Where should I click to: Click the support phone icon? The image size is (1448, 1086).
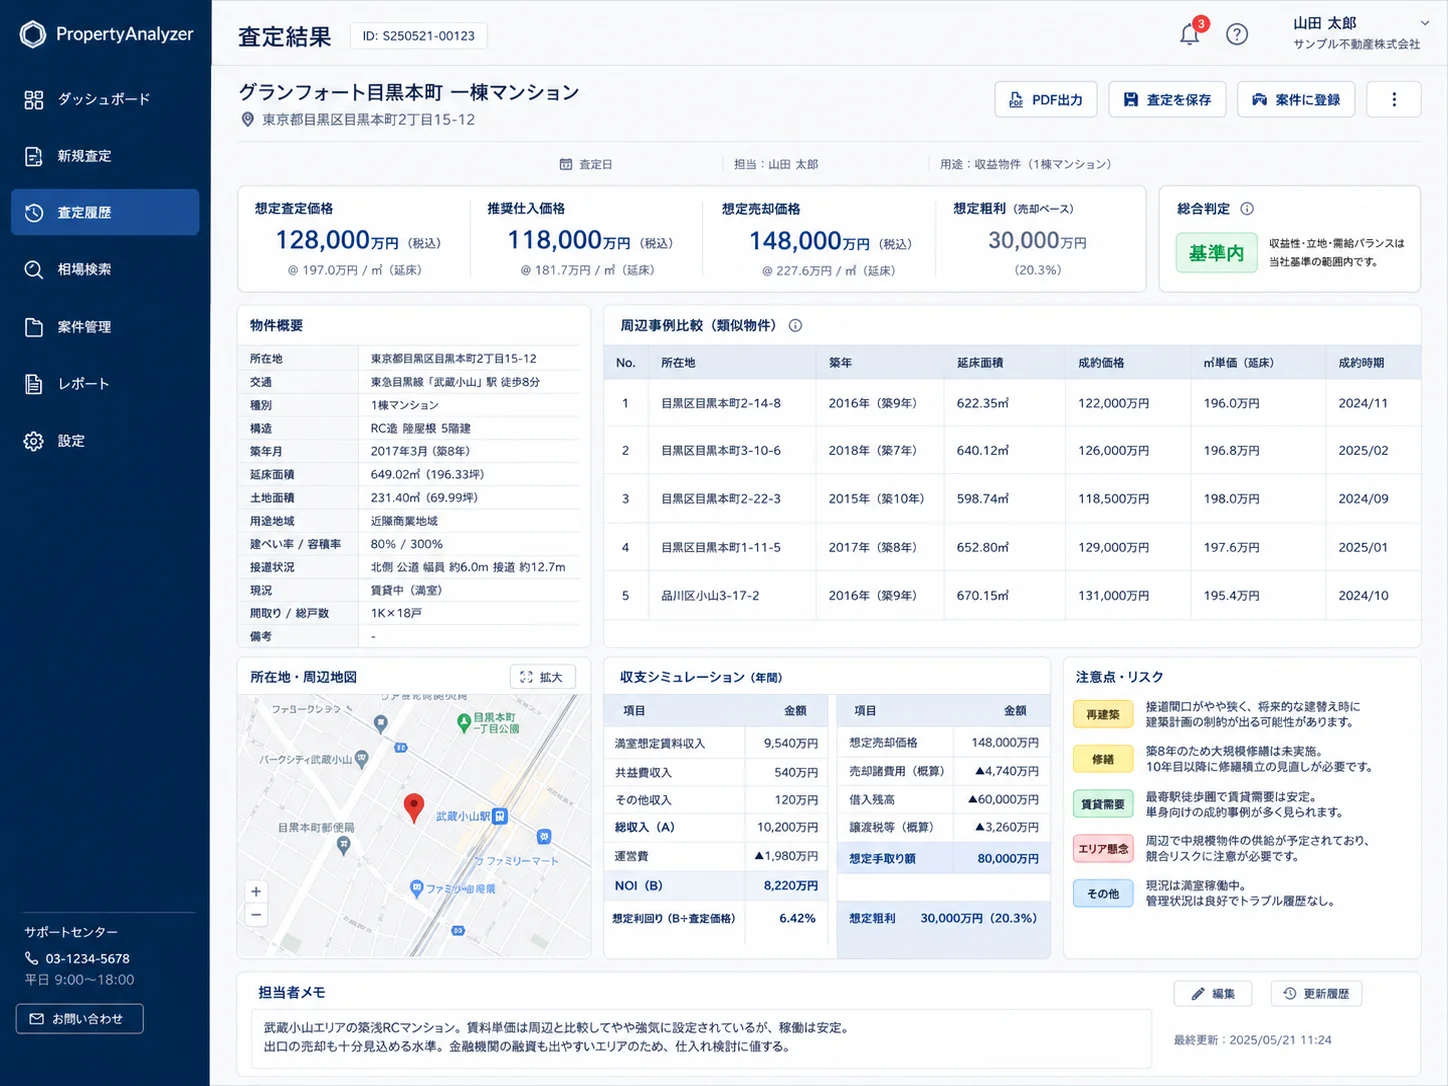click(x=32, y=958)
